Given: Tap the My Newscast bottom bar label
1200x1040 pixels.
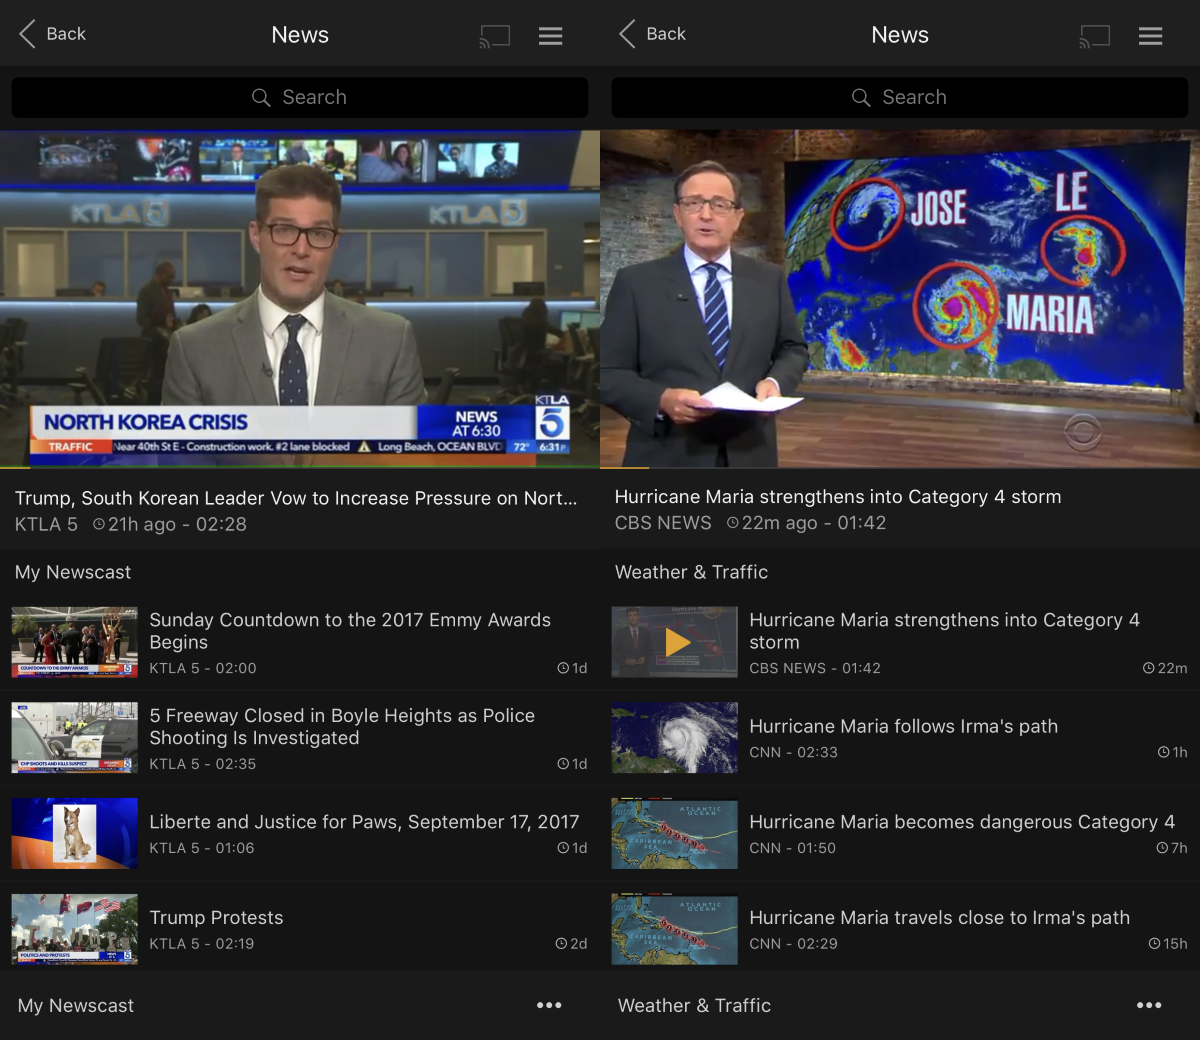Looking at the screenshot, I should point(76,1006).
